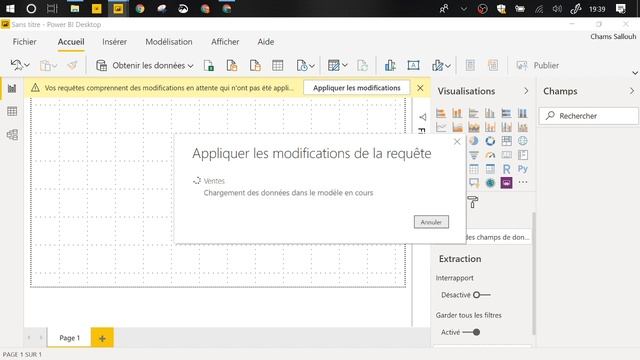
Task: Select the clustered column chart visual
Action: 490,113
